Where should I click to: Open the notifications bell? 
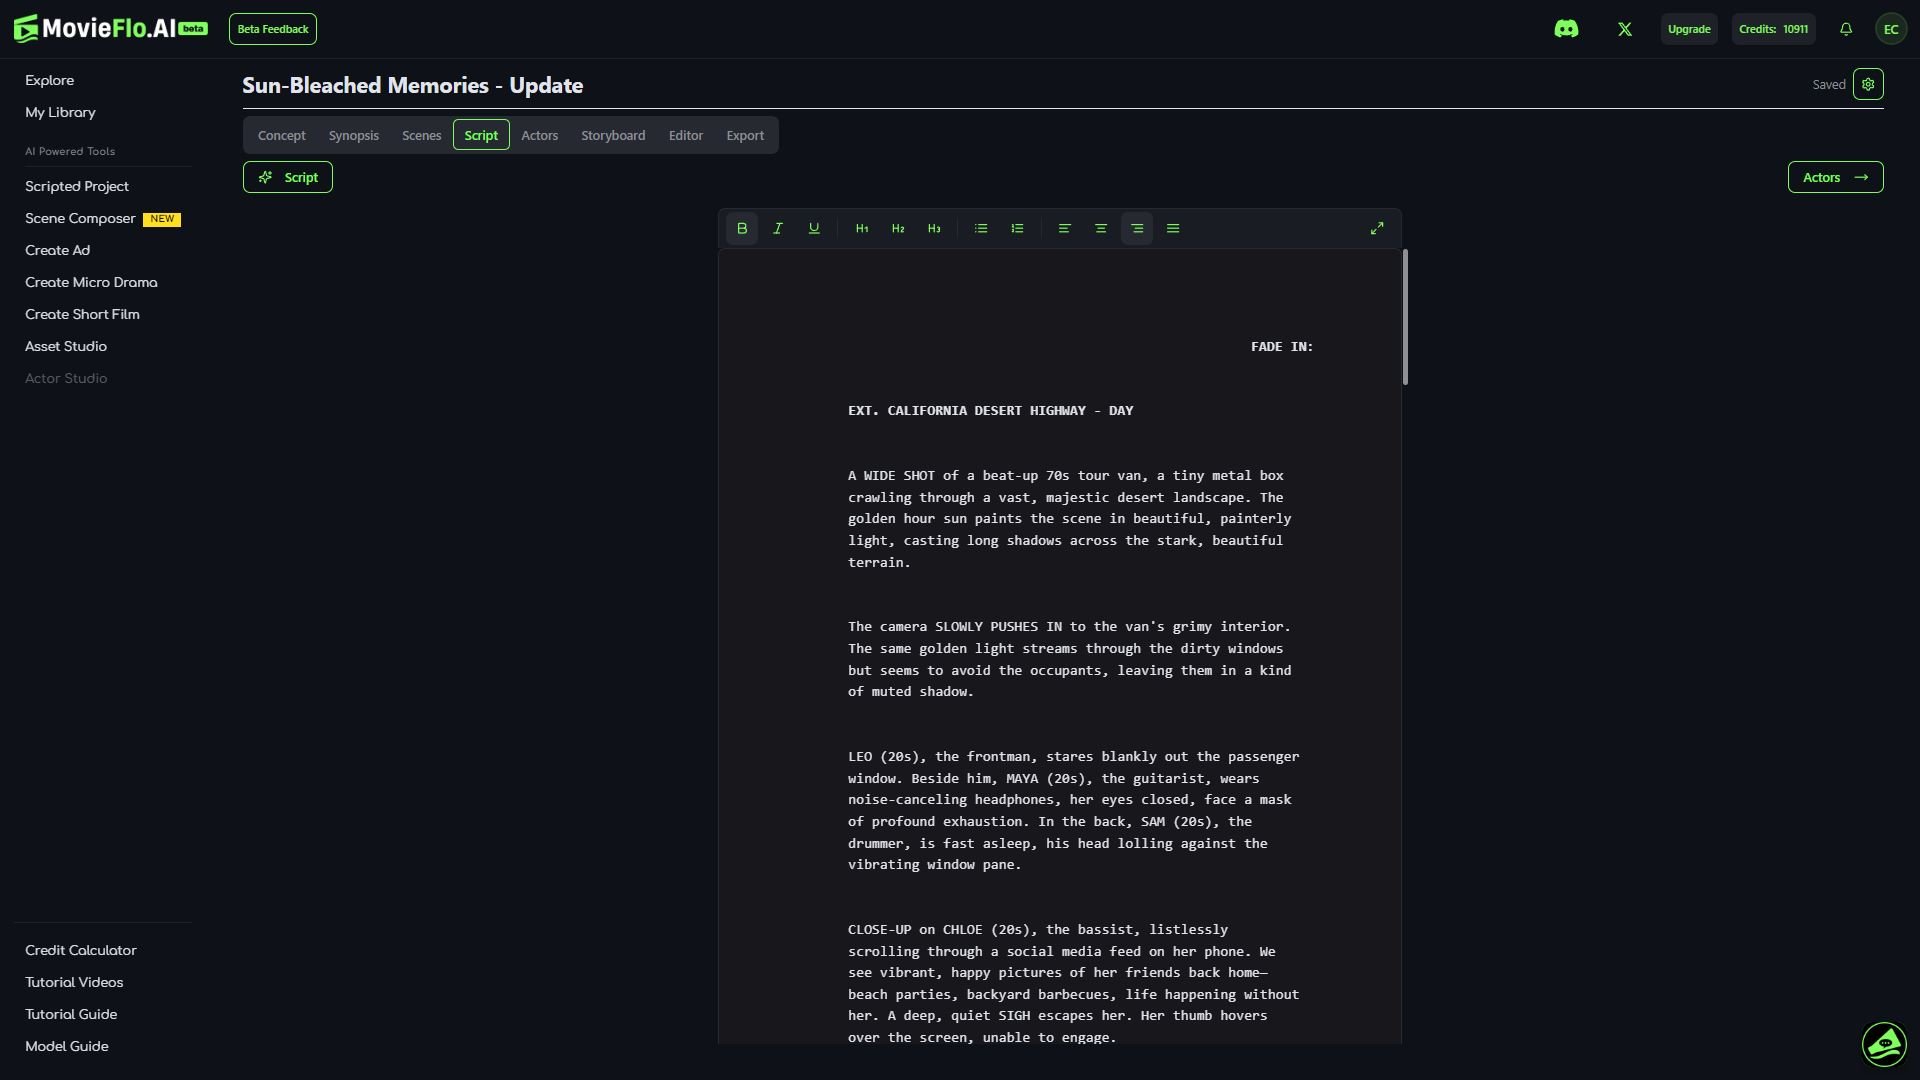[x=1845, y=29]
